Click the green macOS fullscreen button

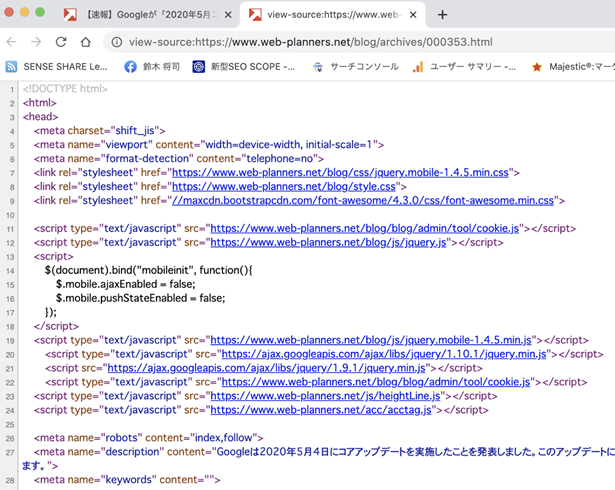40,12
